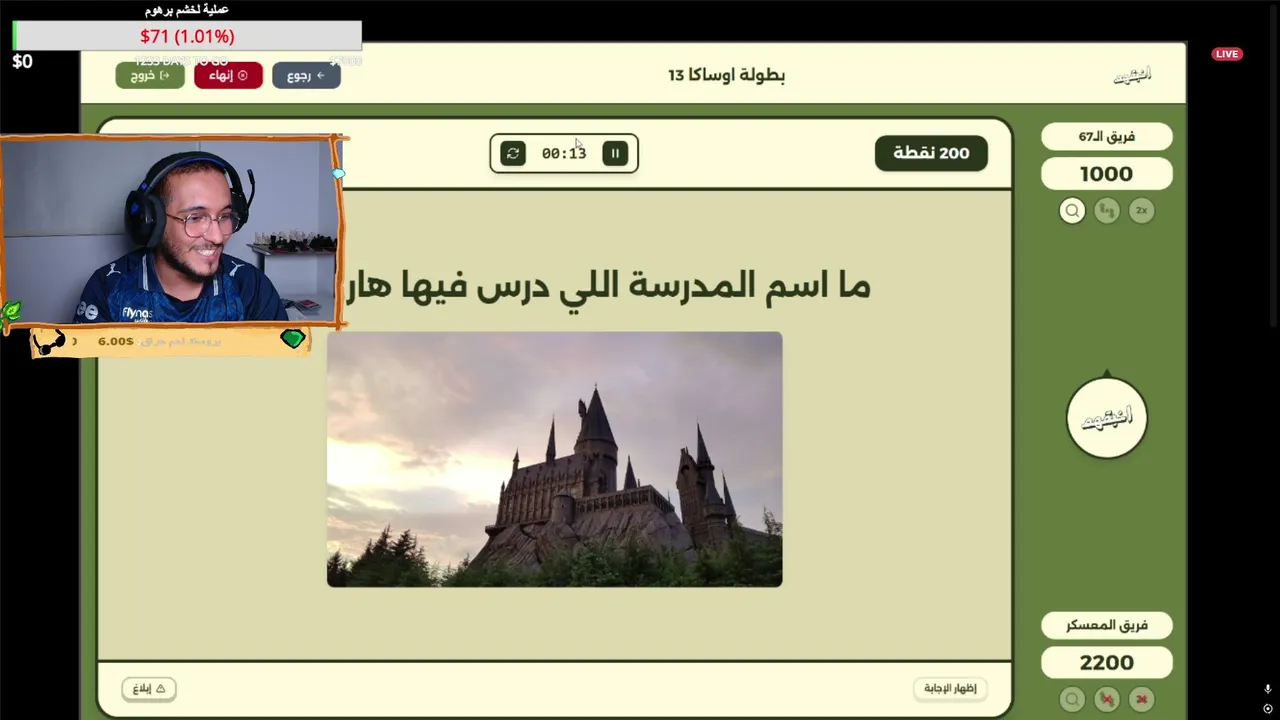Click the خروج exit button
Viewport: 1280px width, 720px height.
150,75
